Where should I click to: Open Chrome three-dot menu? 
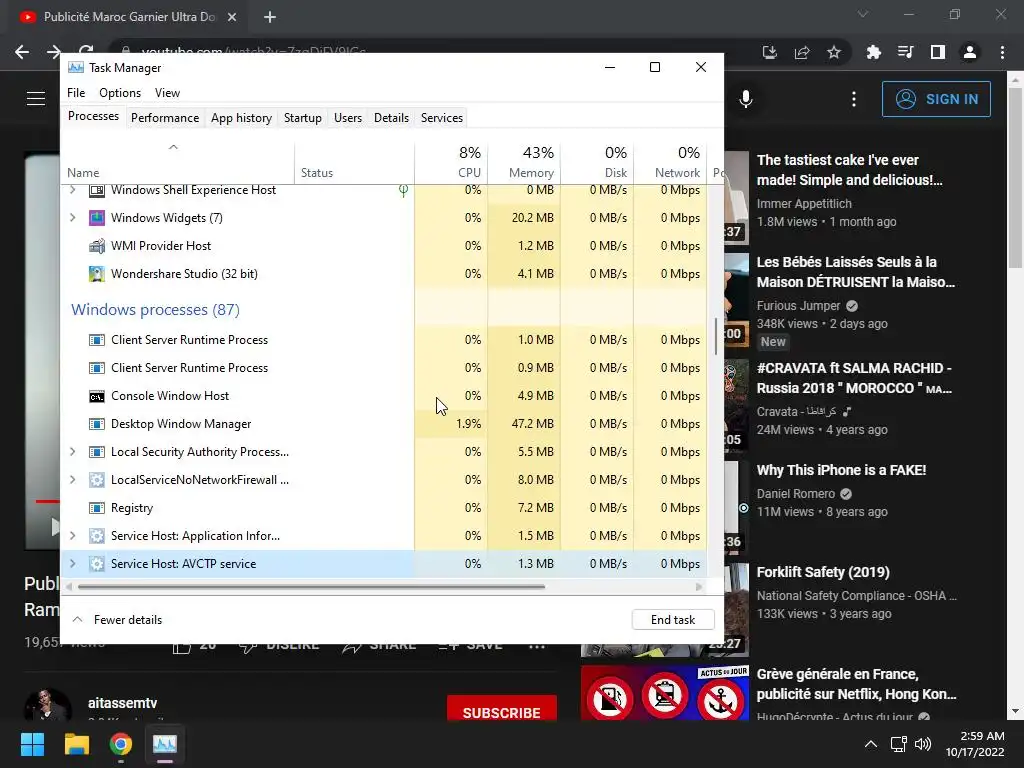(1002, 52)
